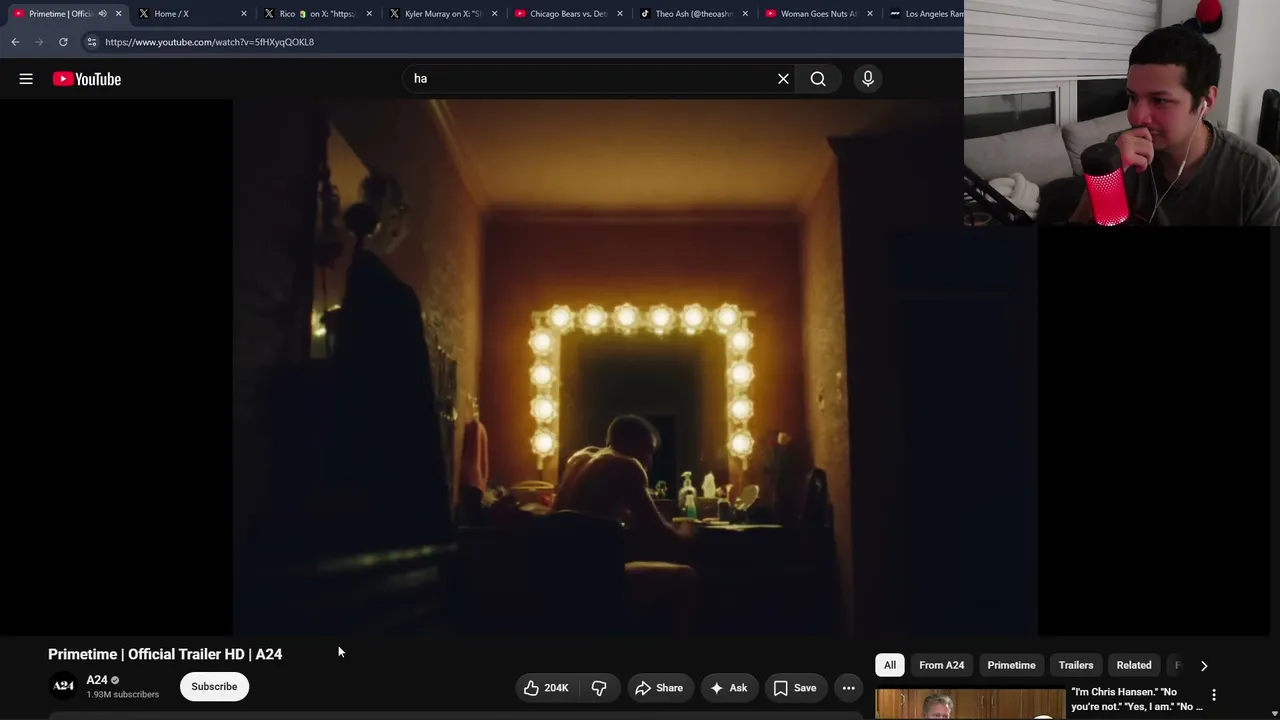The height and width of the screenshot is (720, 1280).
Task: Open more actions ellipsis menu
Action: click(848, 688)
